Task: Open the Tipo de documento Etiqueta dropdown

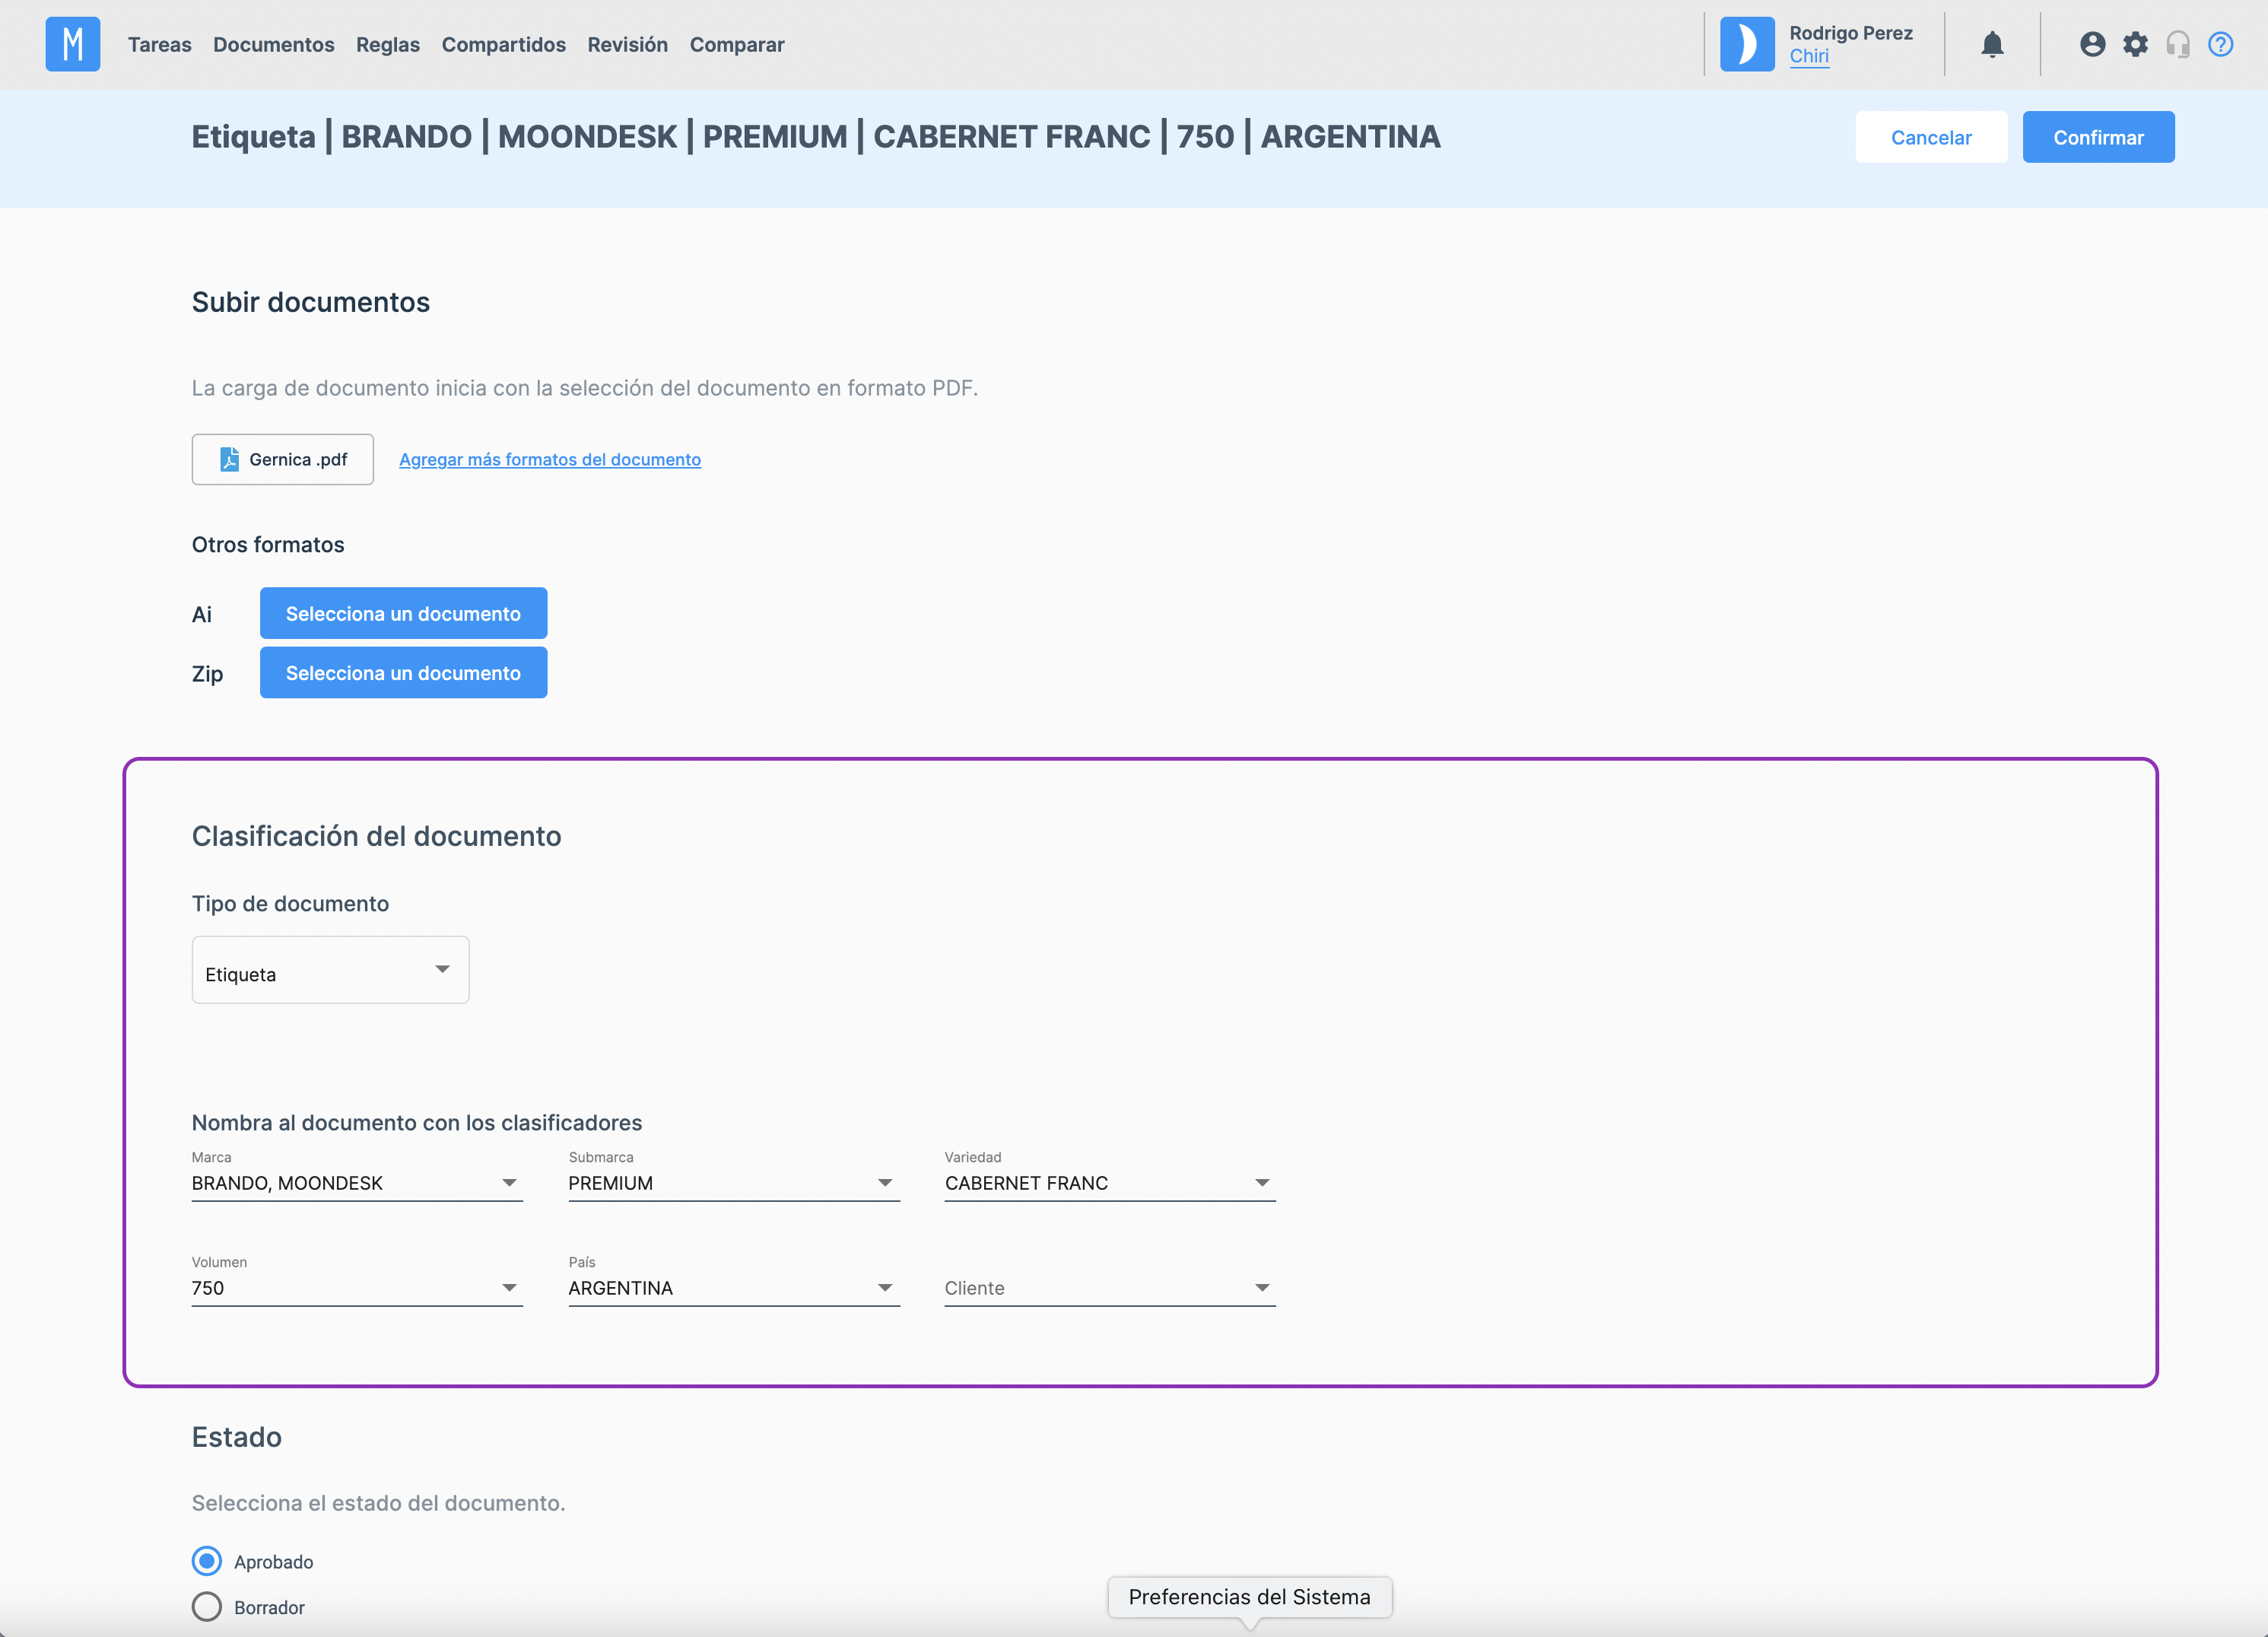Action: pyautogui.click(x=330, y=970)
